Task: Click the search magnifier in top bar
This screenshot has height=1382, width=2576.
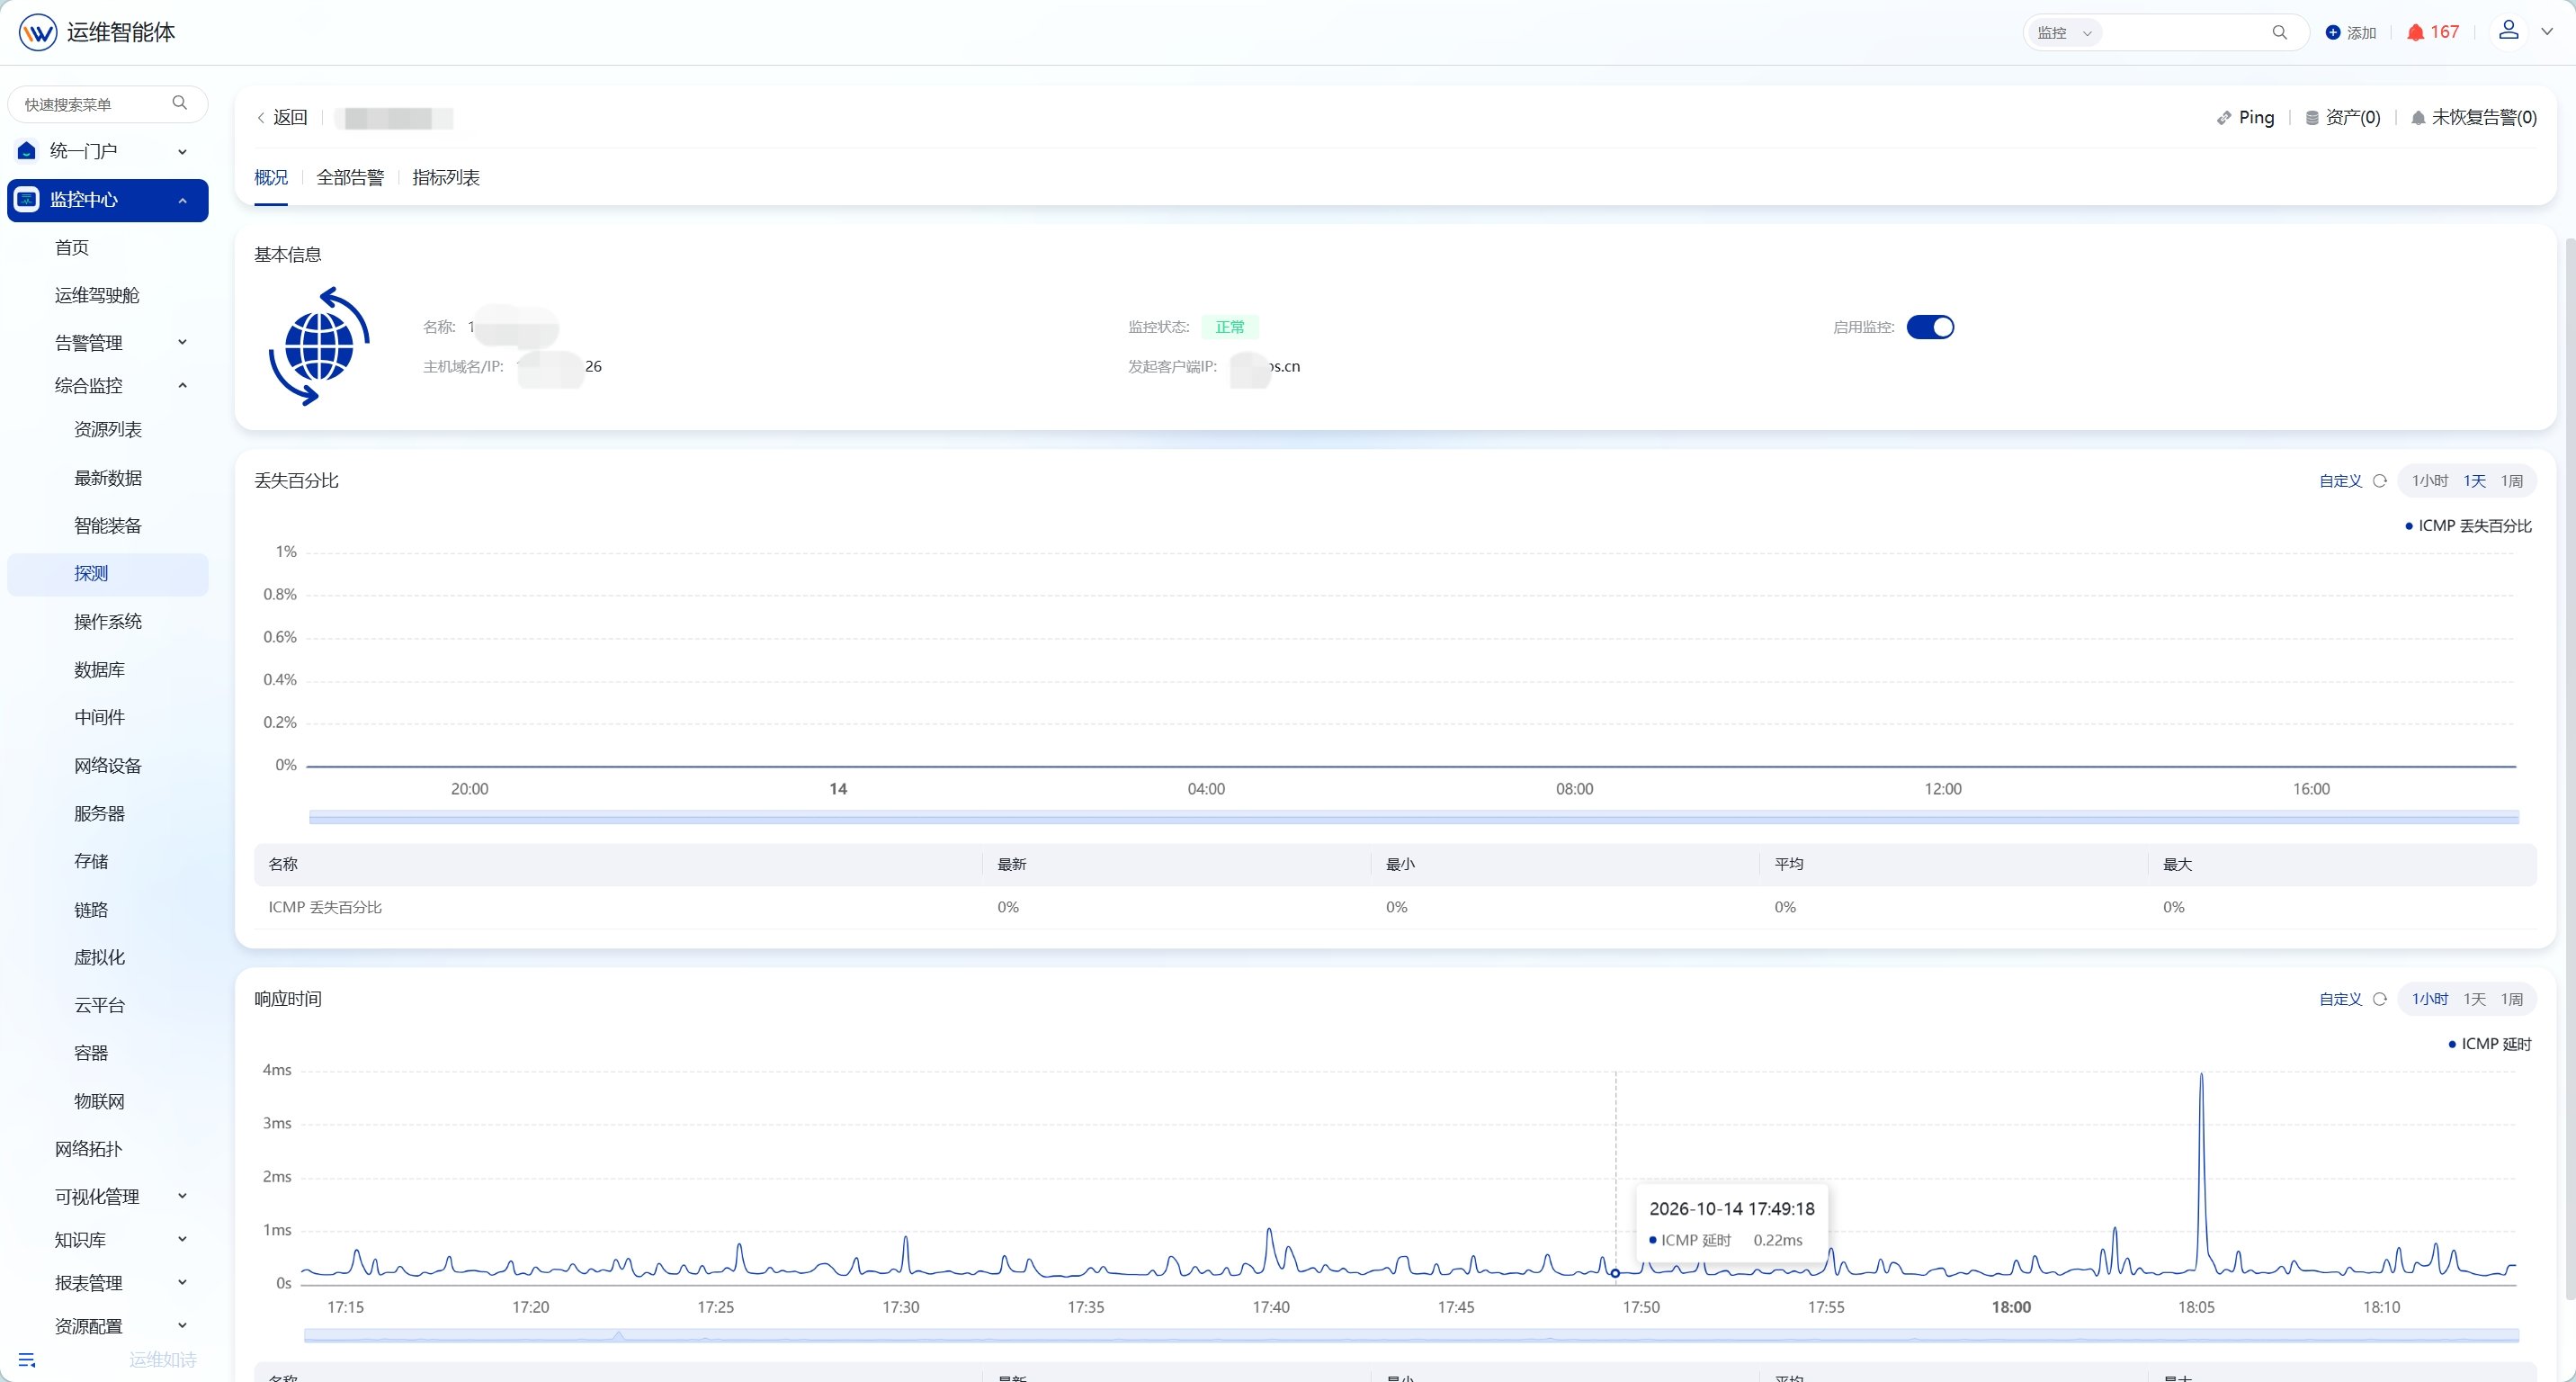Action: tap(2279, 32)
